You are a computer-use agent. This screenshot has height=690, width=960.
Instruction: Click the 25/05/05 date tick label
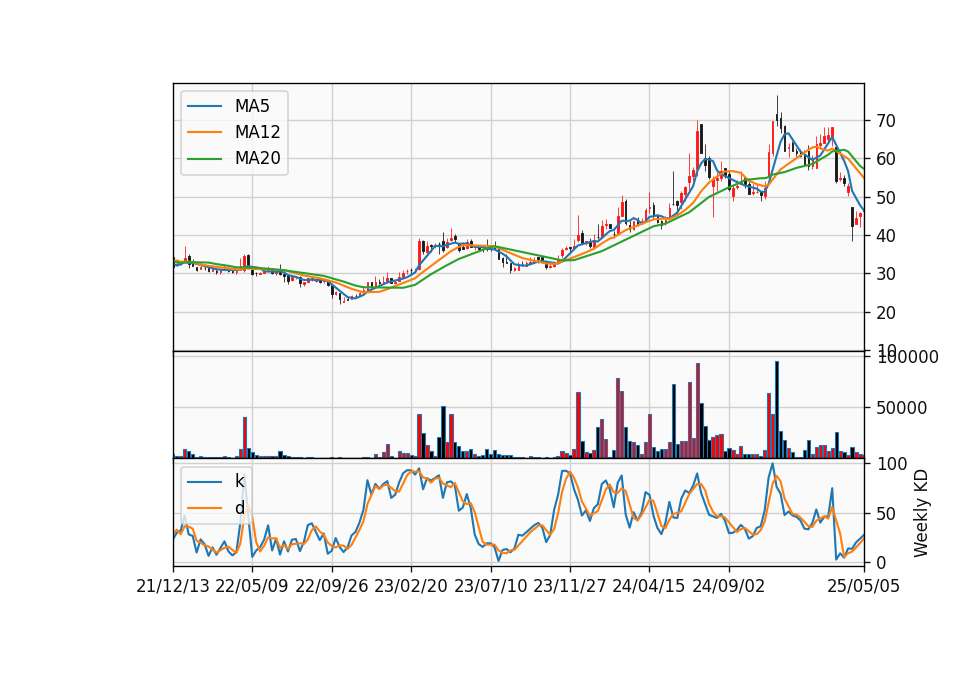[x=864, y=587]
